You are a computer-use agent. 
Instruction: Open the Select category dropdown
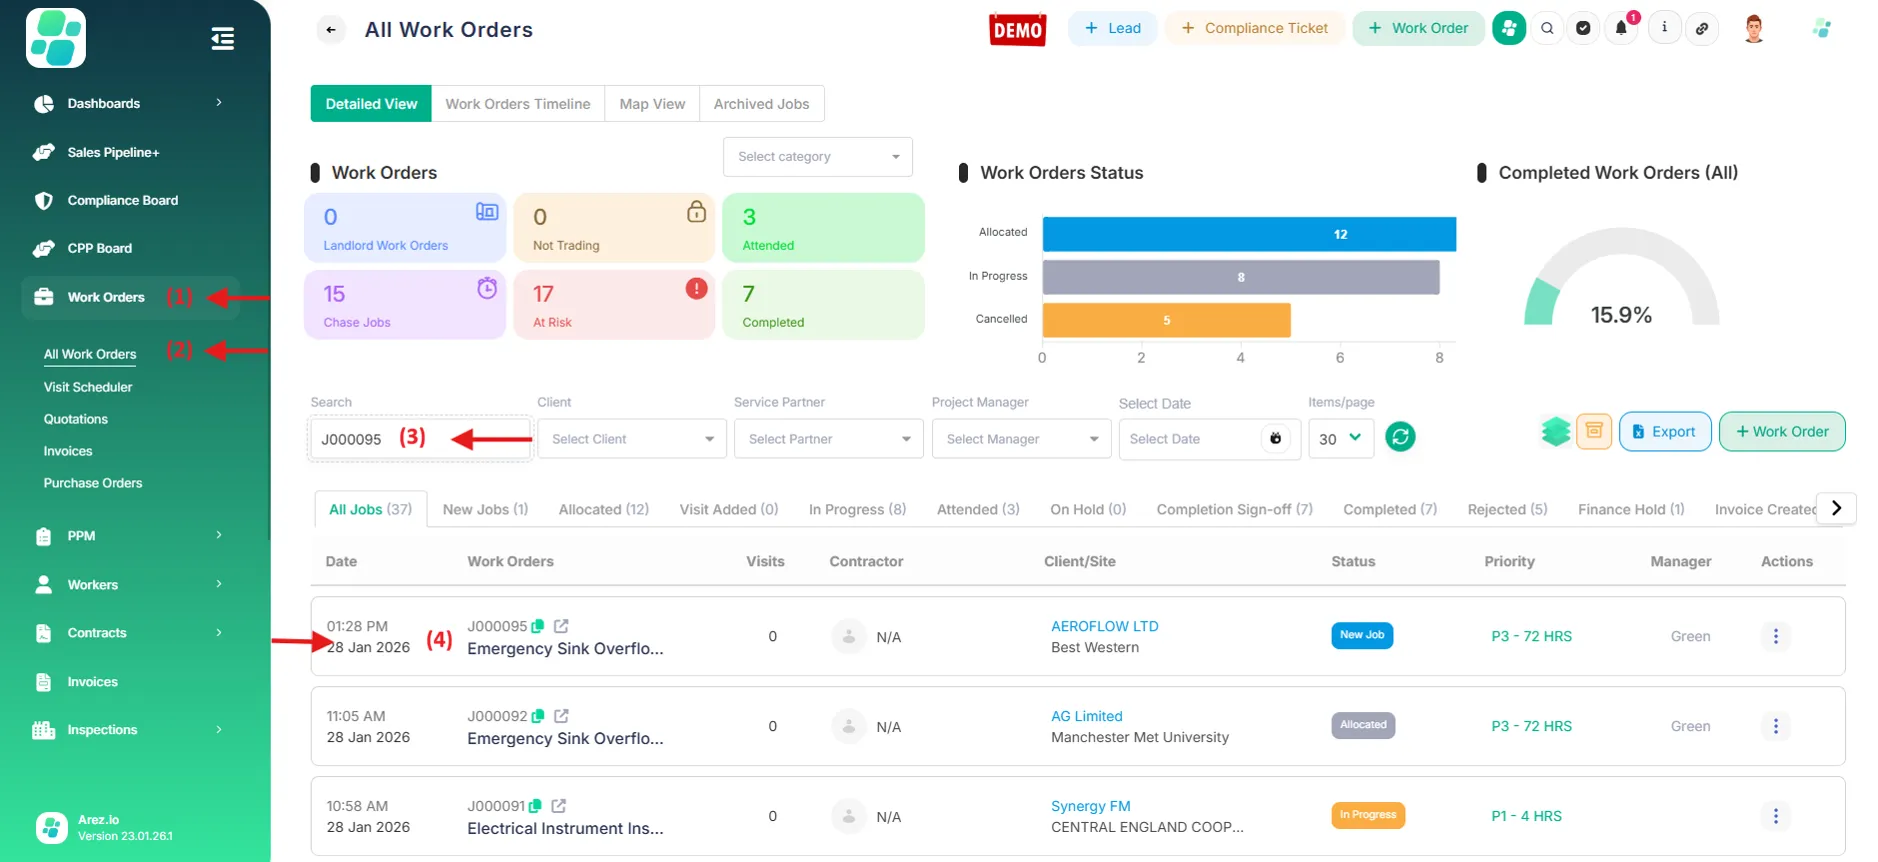click(817, 157)
